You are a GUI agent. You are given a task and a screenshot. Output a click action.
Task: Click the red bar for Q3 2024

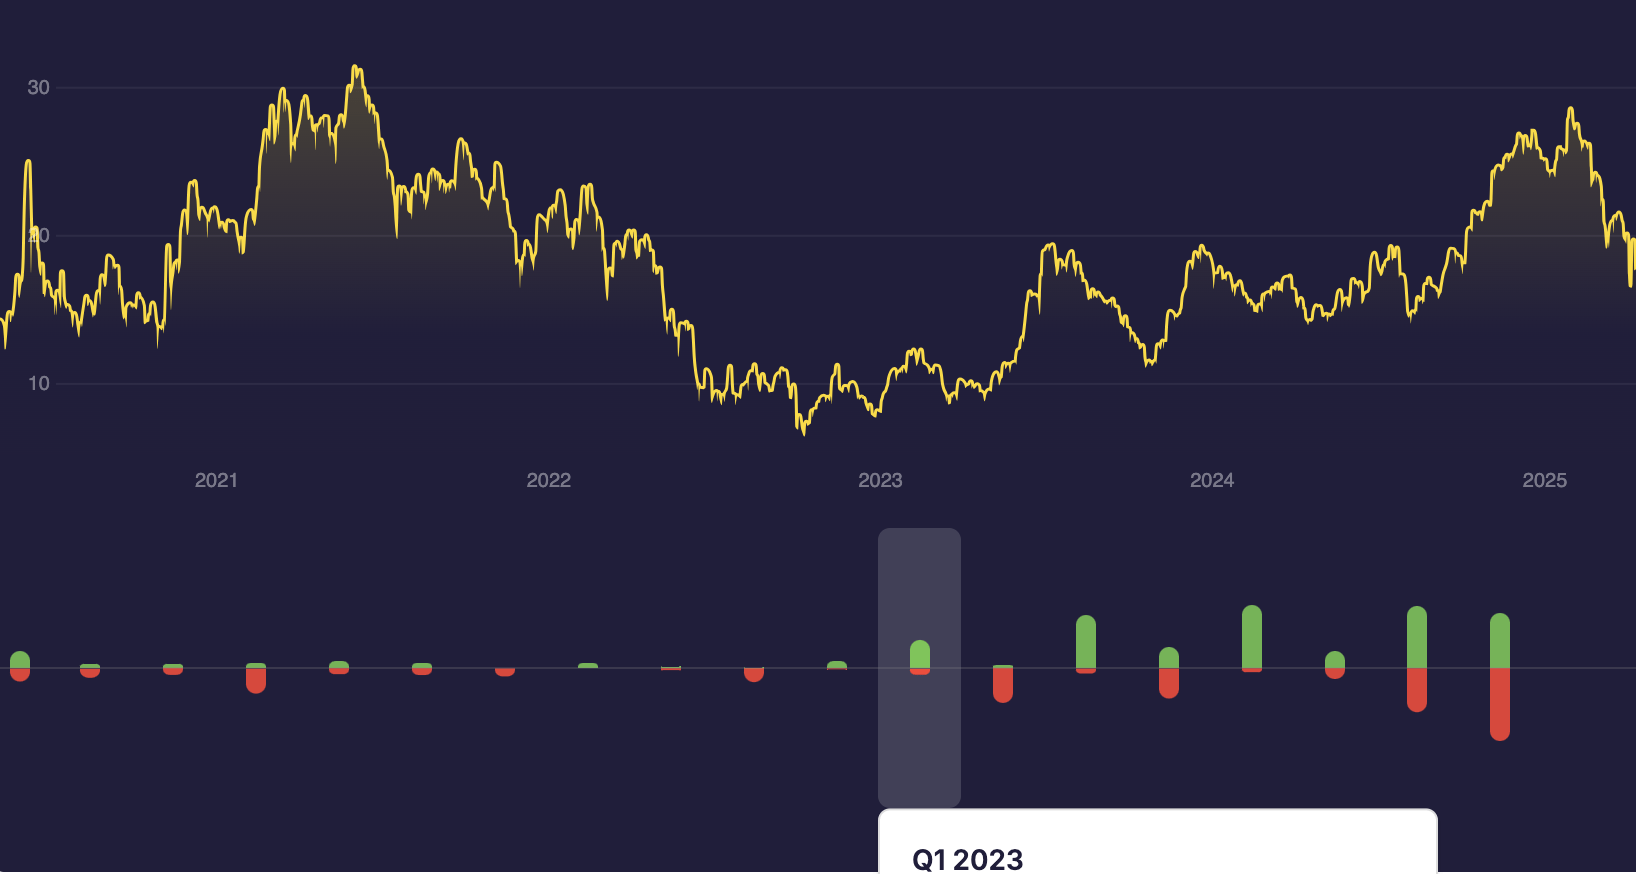point(1416,689)
